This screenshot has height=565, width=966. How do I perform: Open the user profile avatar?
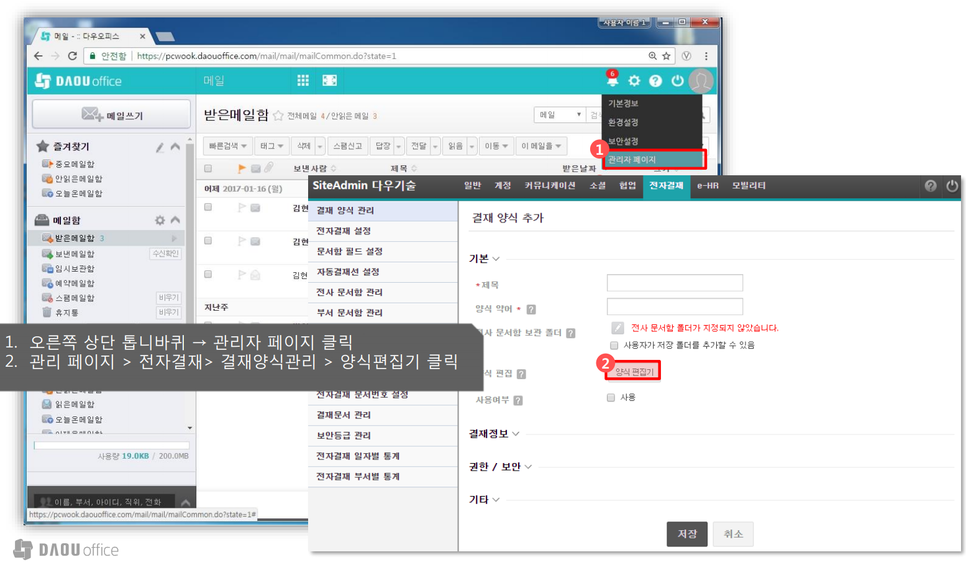pyautogui.click(x=700, y=81)
